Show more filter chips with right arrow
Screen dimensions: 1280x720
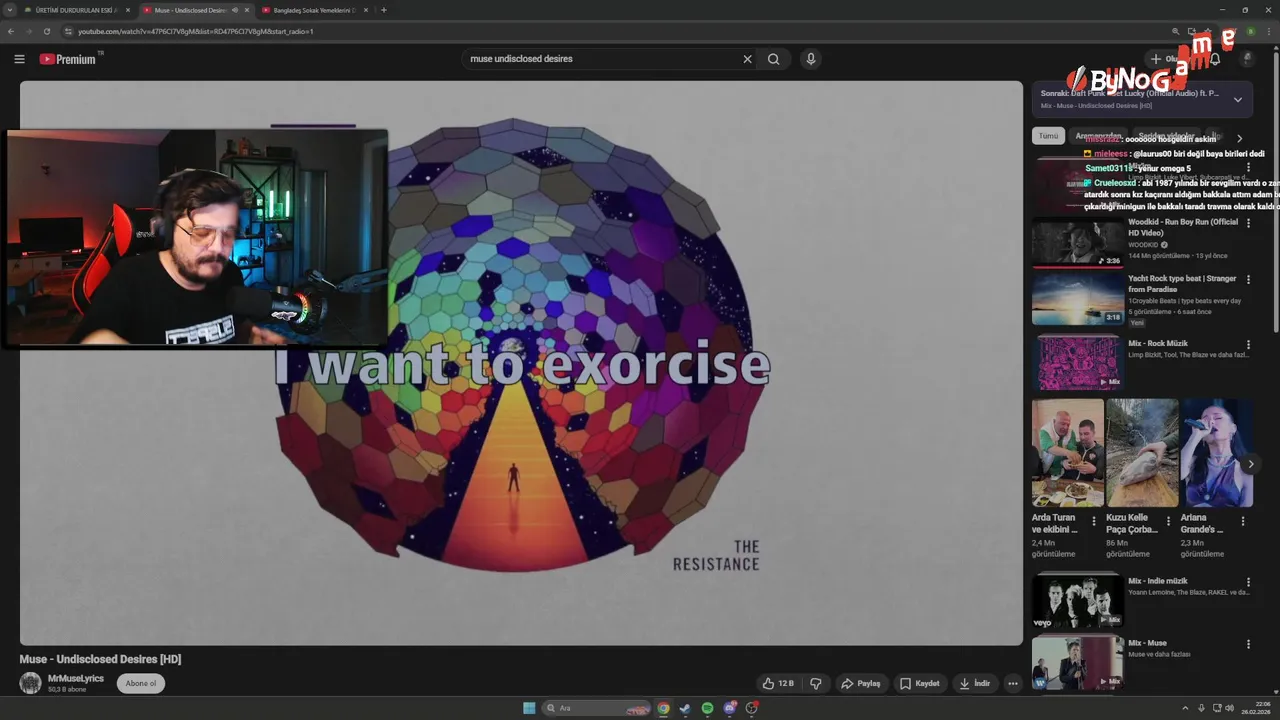point(1239,139)
